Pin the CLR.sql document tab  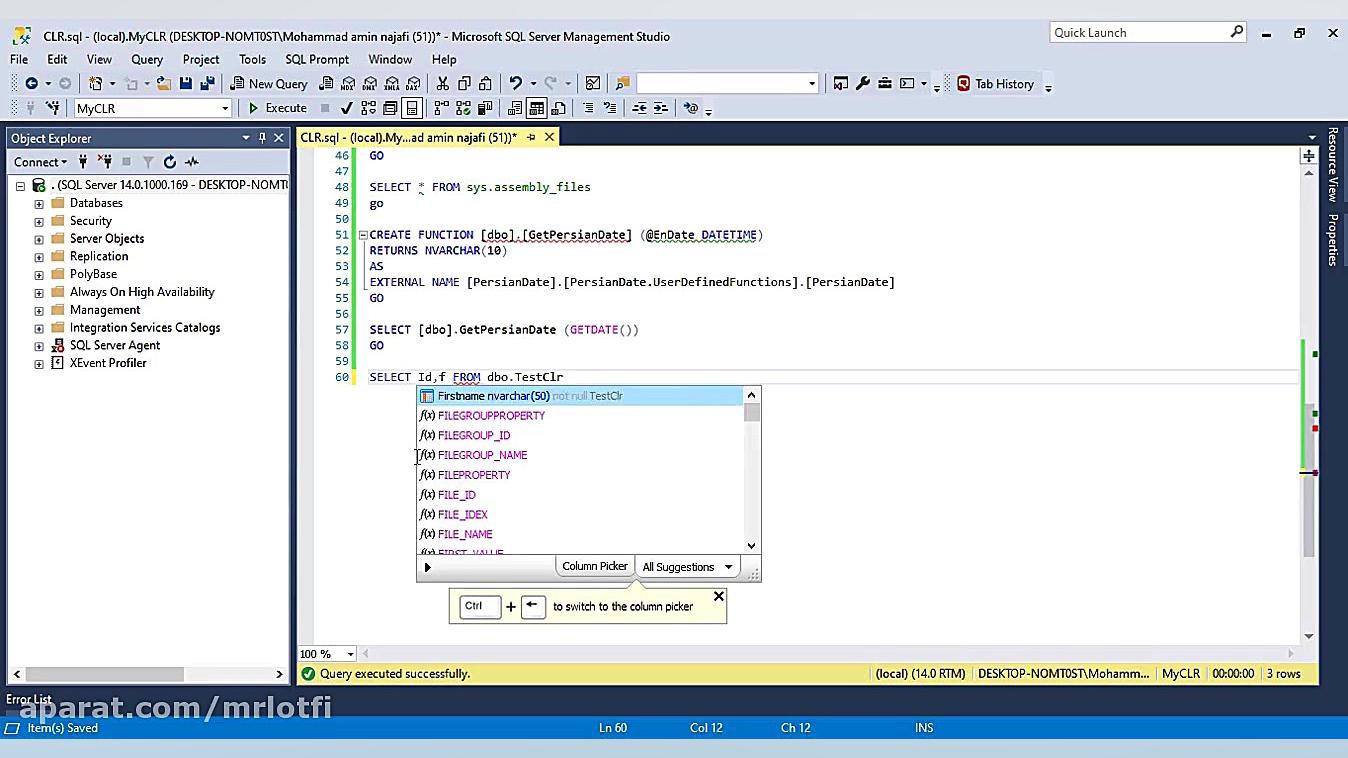click(x=531, y=137)
